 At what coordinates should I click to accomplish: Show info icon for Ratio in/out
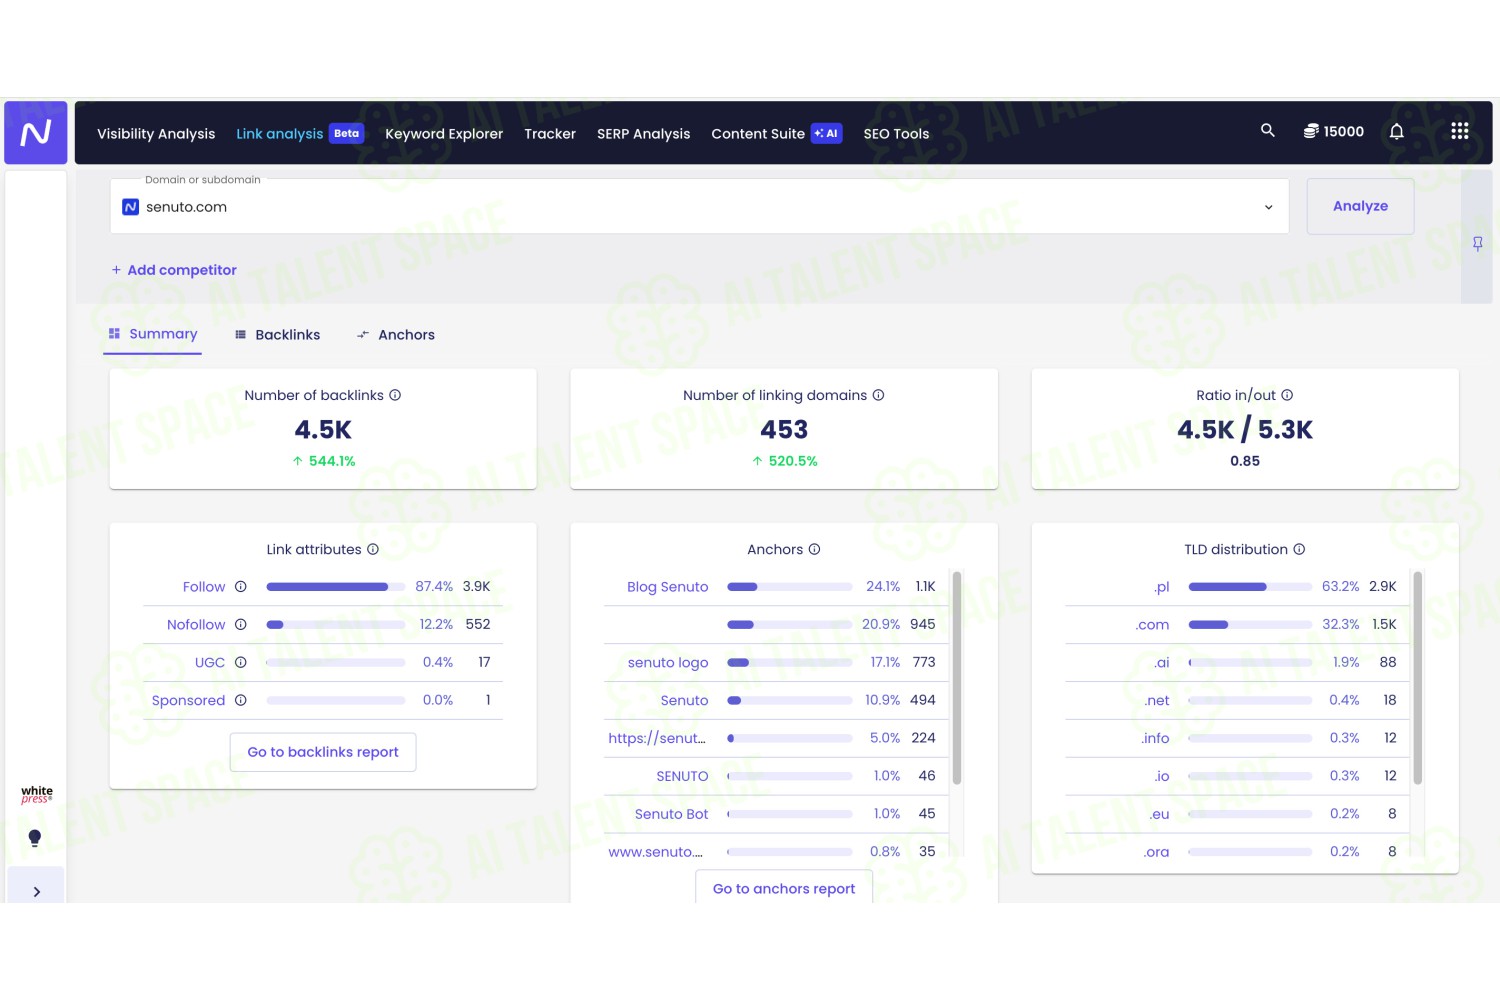1287,395
